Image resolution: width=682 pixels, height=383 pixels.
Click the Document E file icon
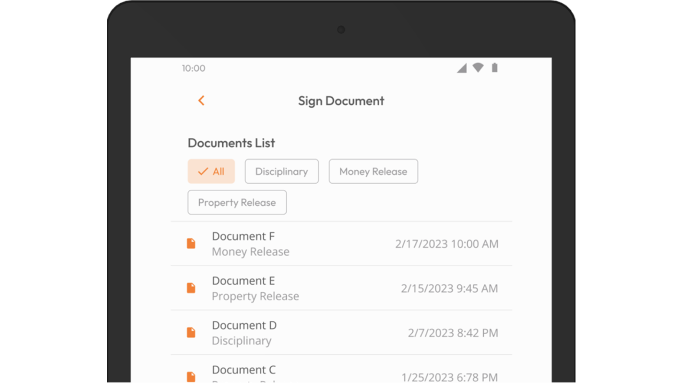point(191,288)
